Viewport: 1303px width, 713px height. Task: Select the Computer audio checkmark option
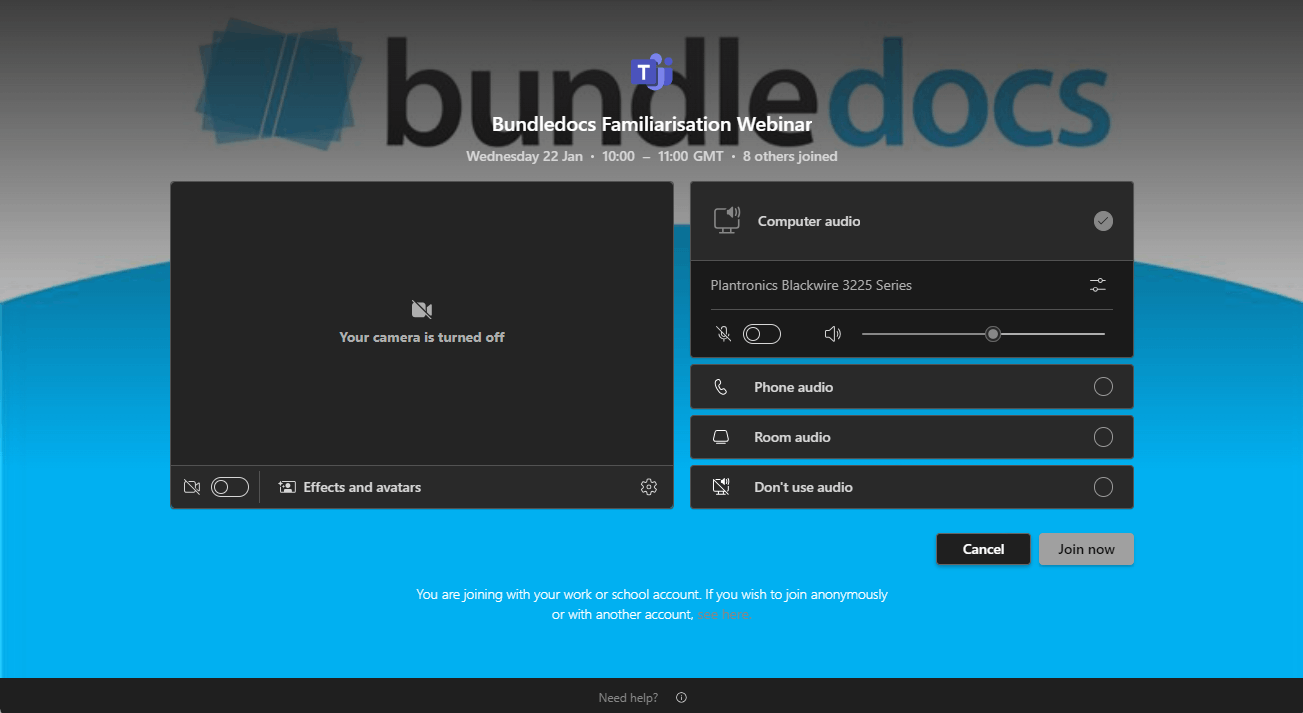[x=1103, y=221]
